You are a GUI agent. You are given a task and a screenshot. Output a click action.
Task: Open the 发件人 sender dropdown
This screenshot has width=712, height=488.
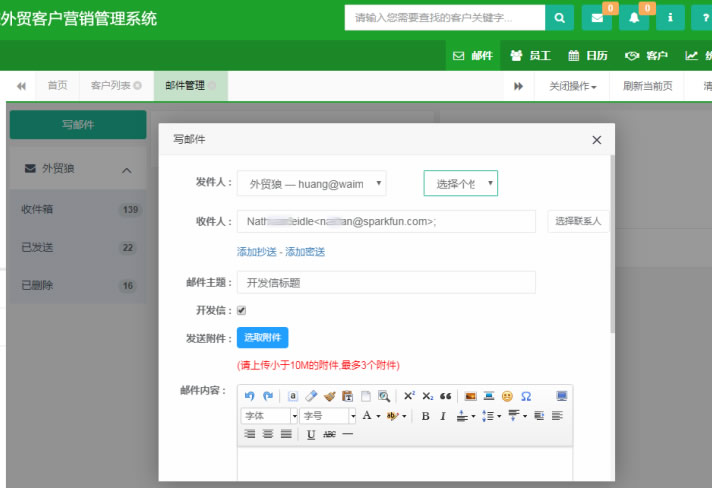coord(311,184)
